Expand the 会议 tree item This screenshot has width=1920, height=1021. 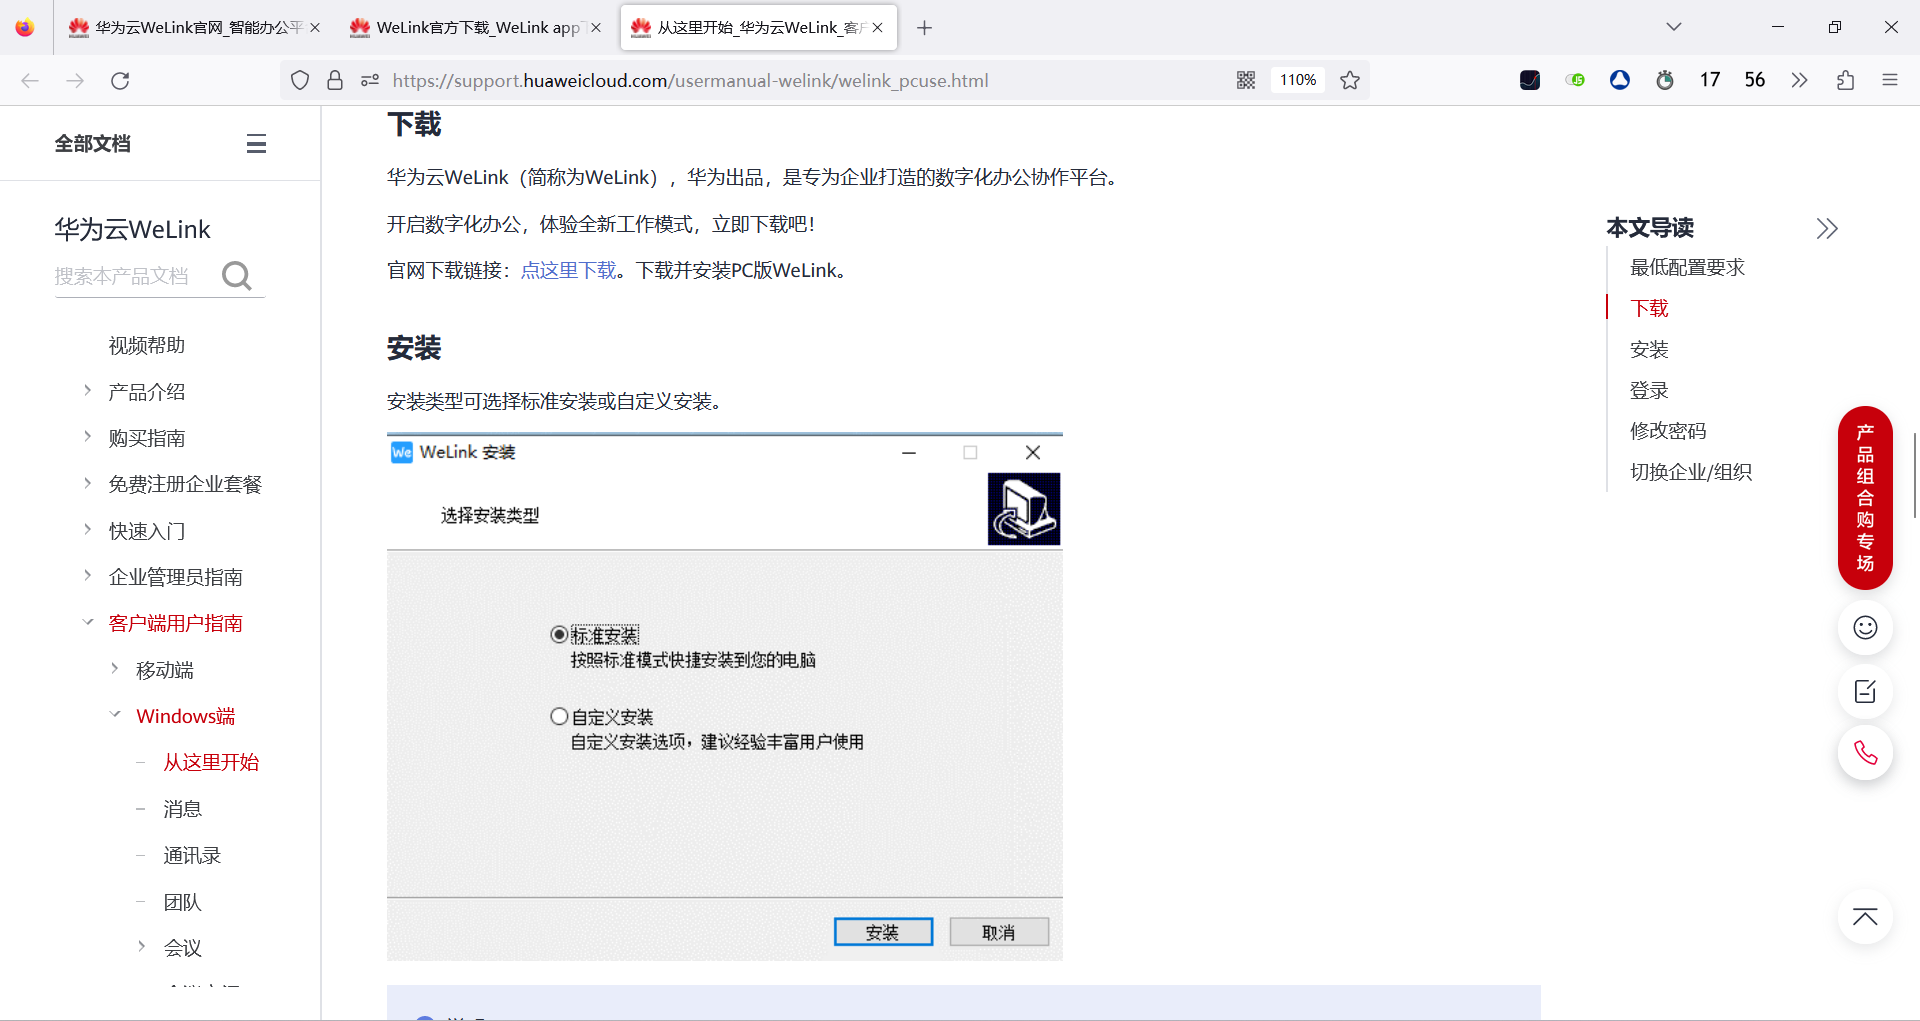[x=140, y=946]
